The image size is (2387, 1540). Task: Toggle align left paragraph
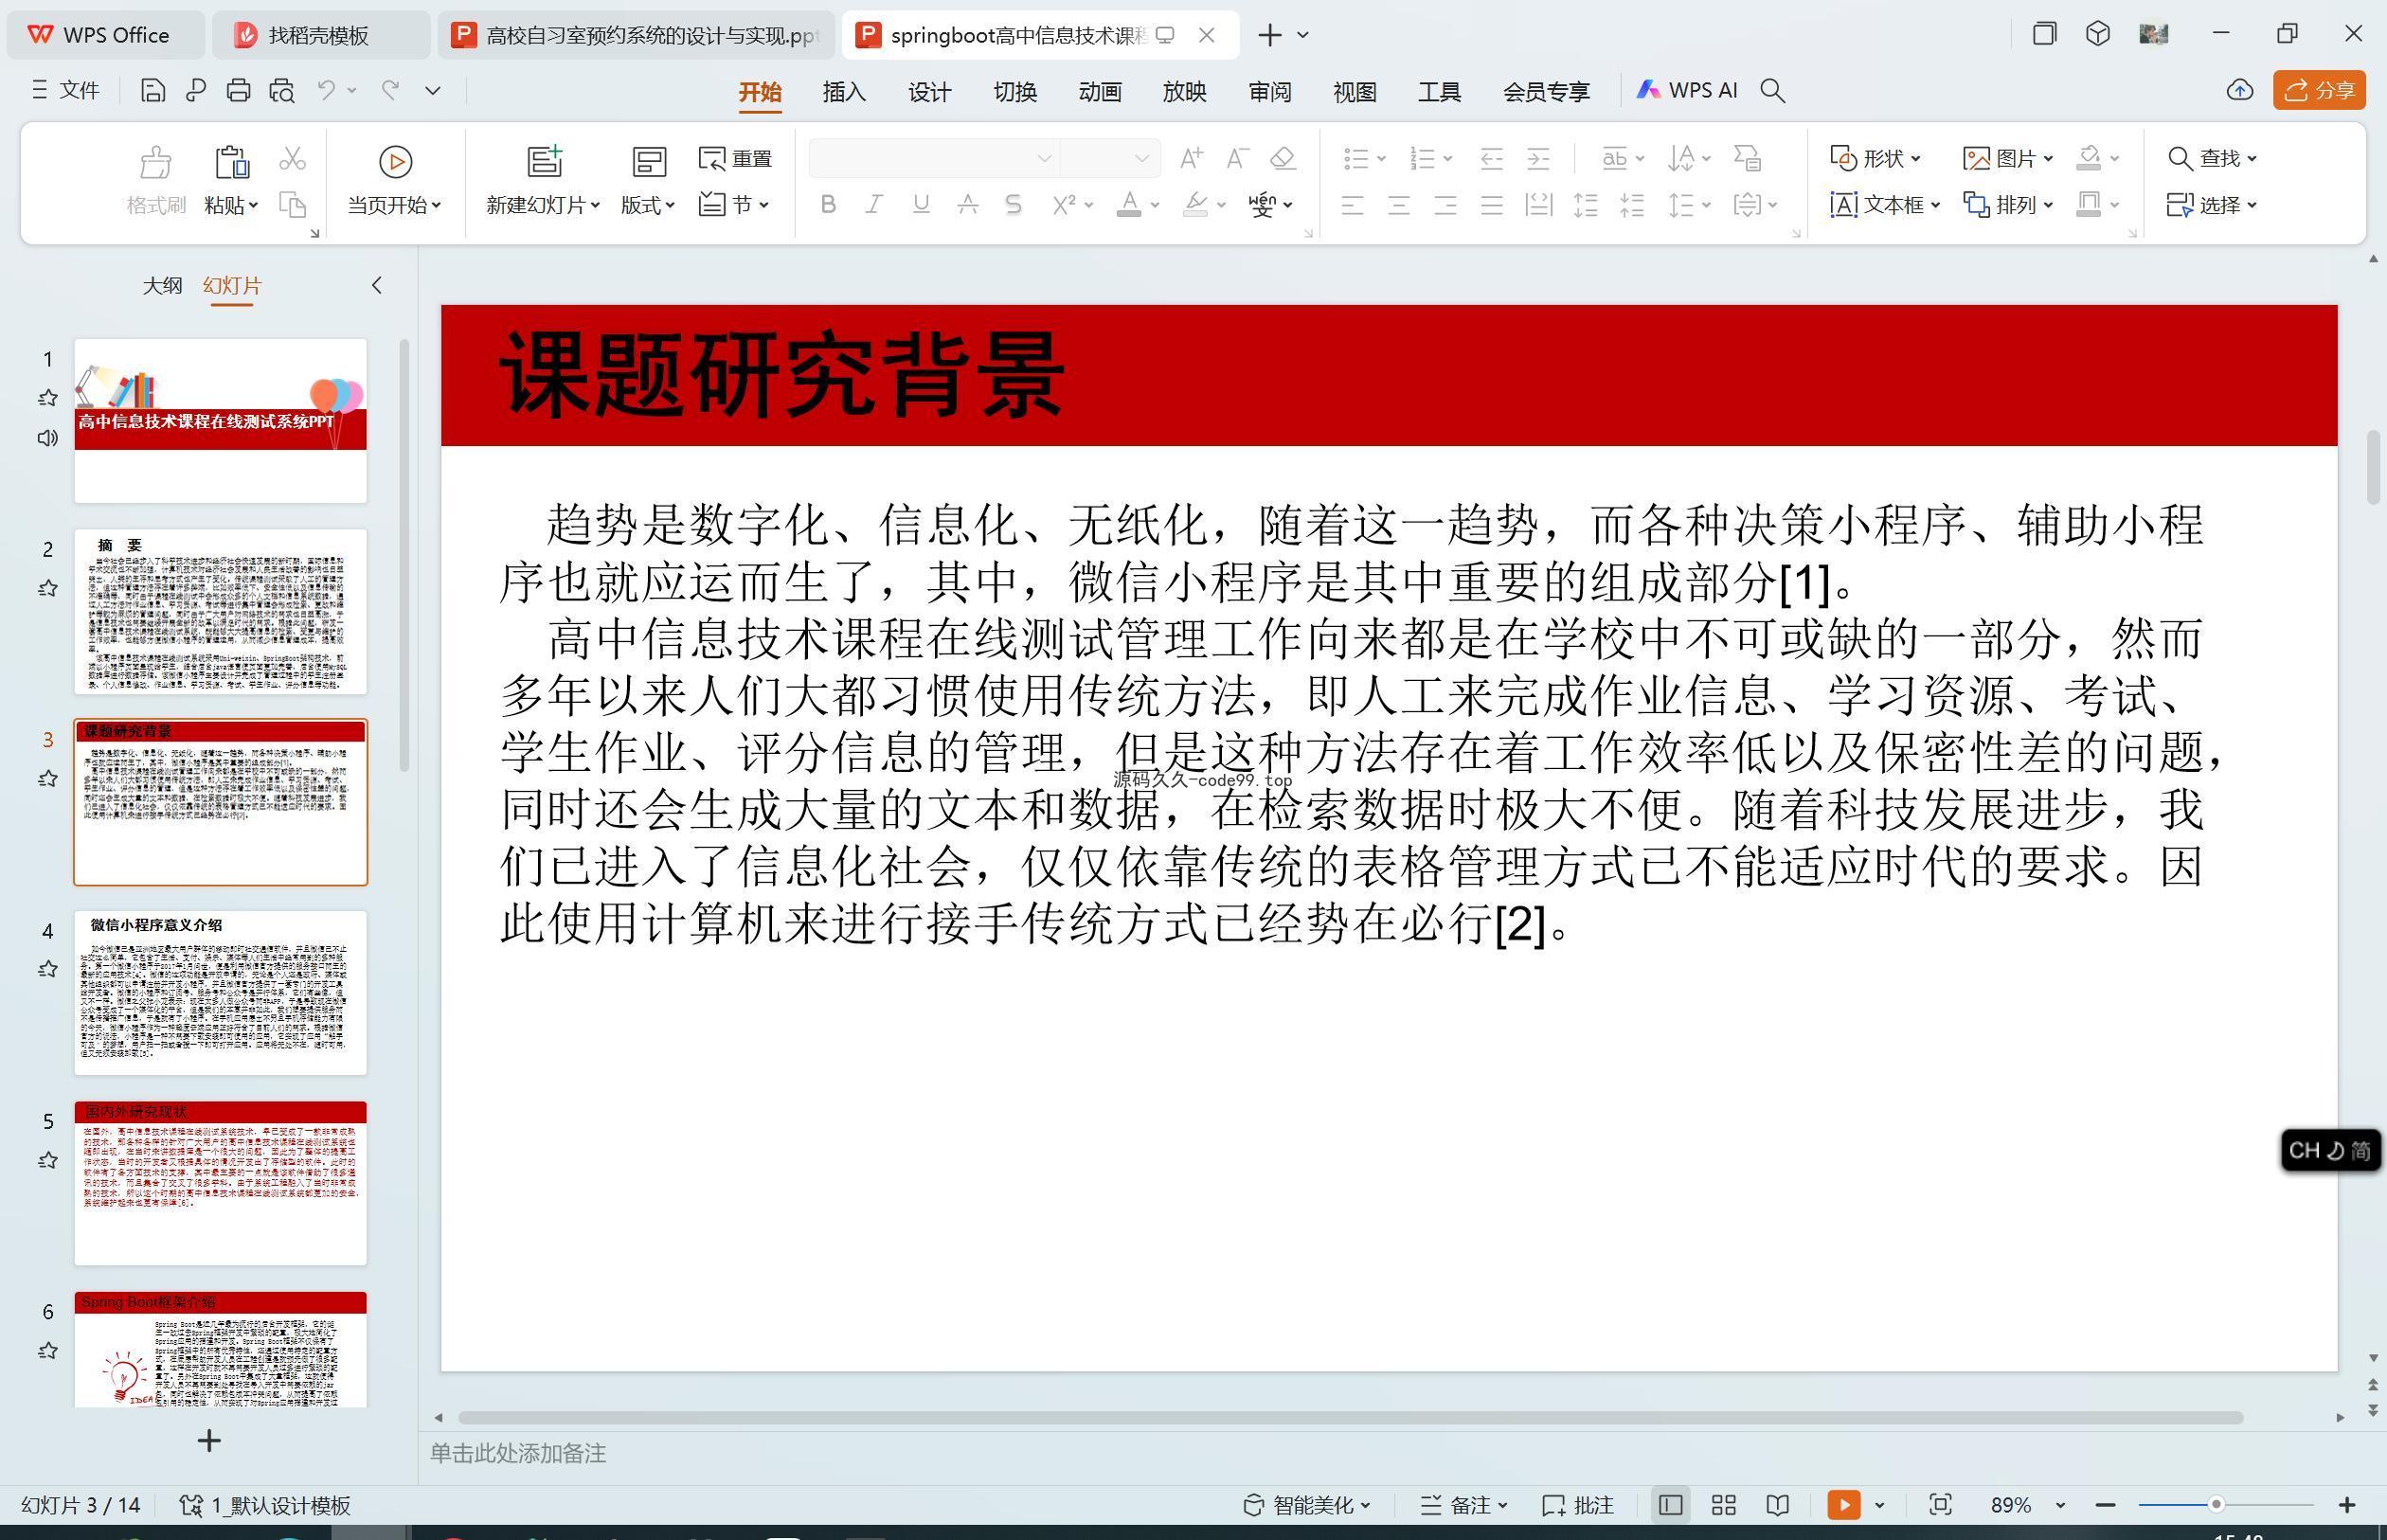[x=1352, y=205]
